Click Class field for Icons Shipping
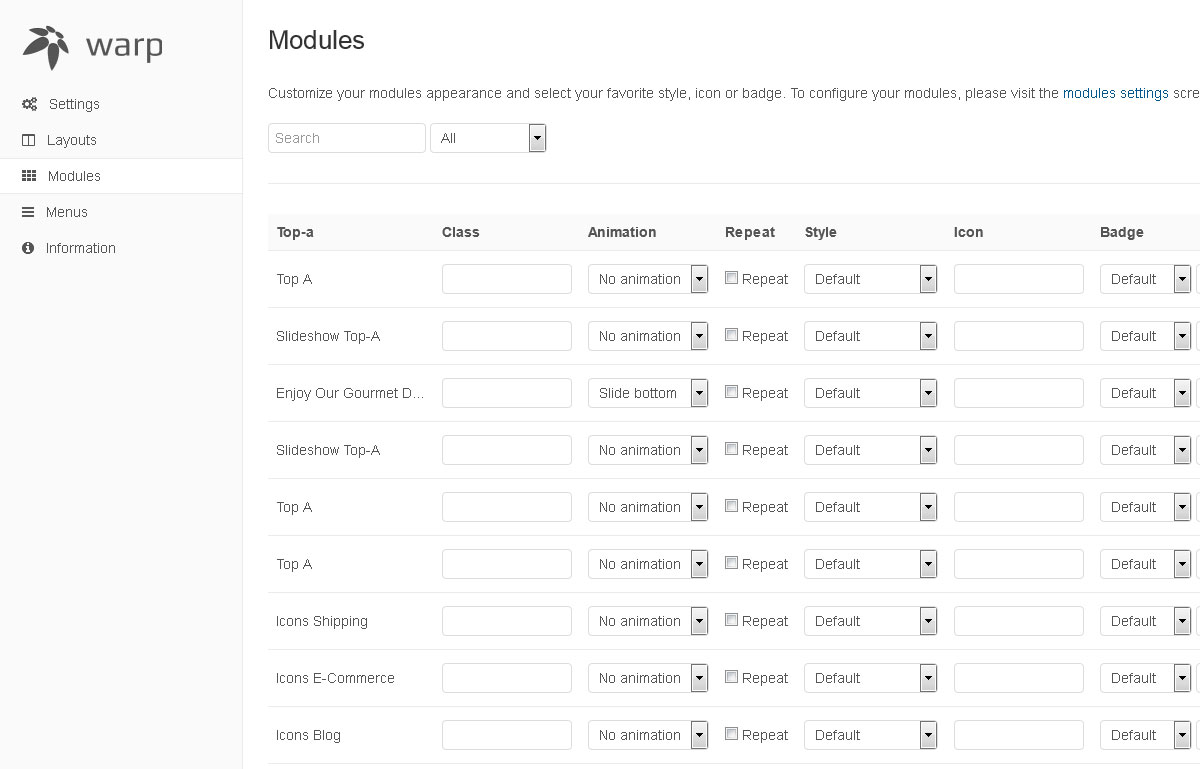 [506, 621]
